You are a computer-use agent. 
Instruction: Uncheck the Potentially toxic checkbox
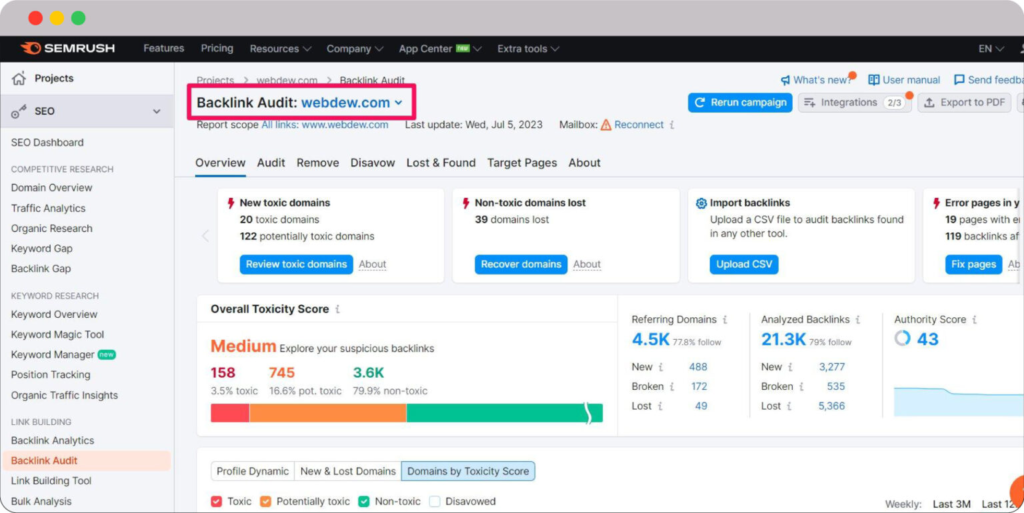[x=265, y=501]
